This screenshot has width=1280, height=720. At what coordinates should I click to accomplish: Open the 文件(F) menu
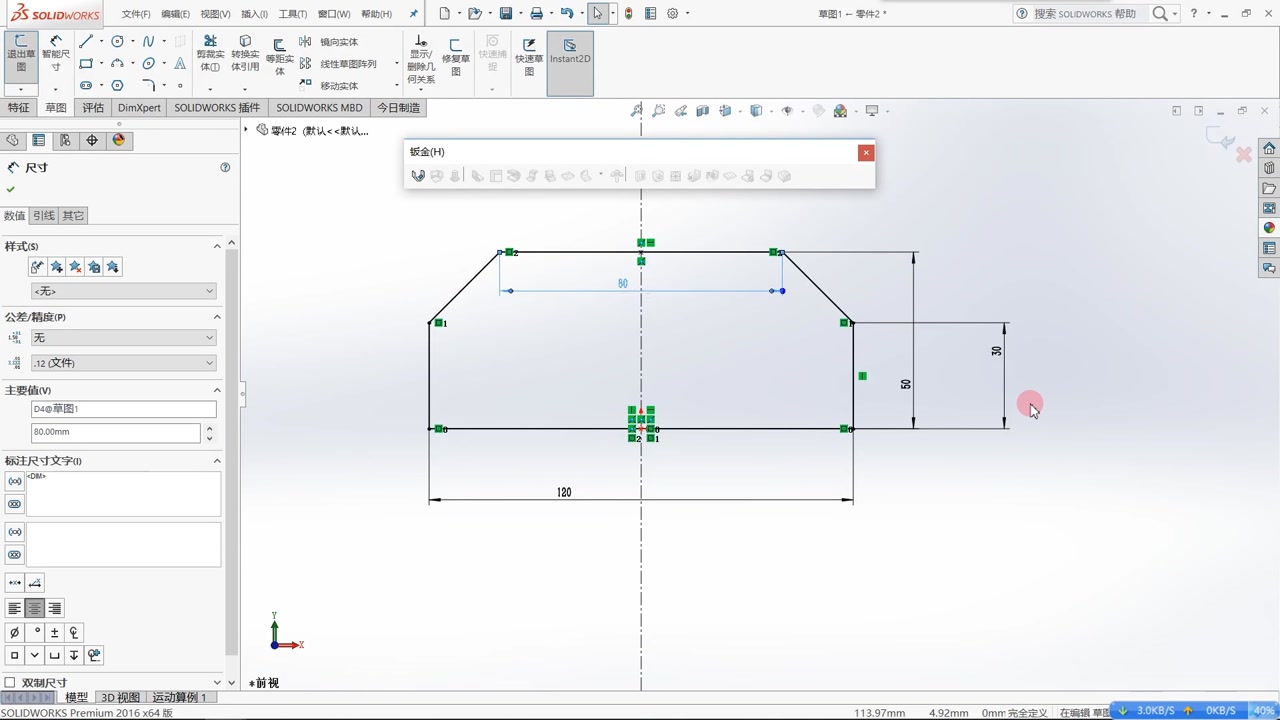[x=136, y=14]
